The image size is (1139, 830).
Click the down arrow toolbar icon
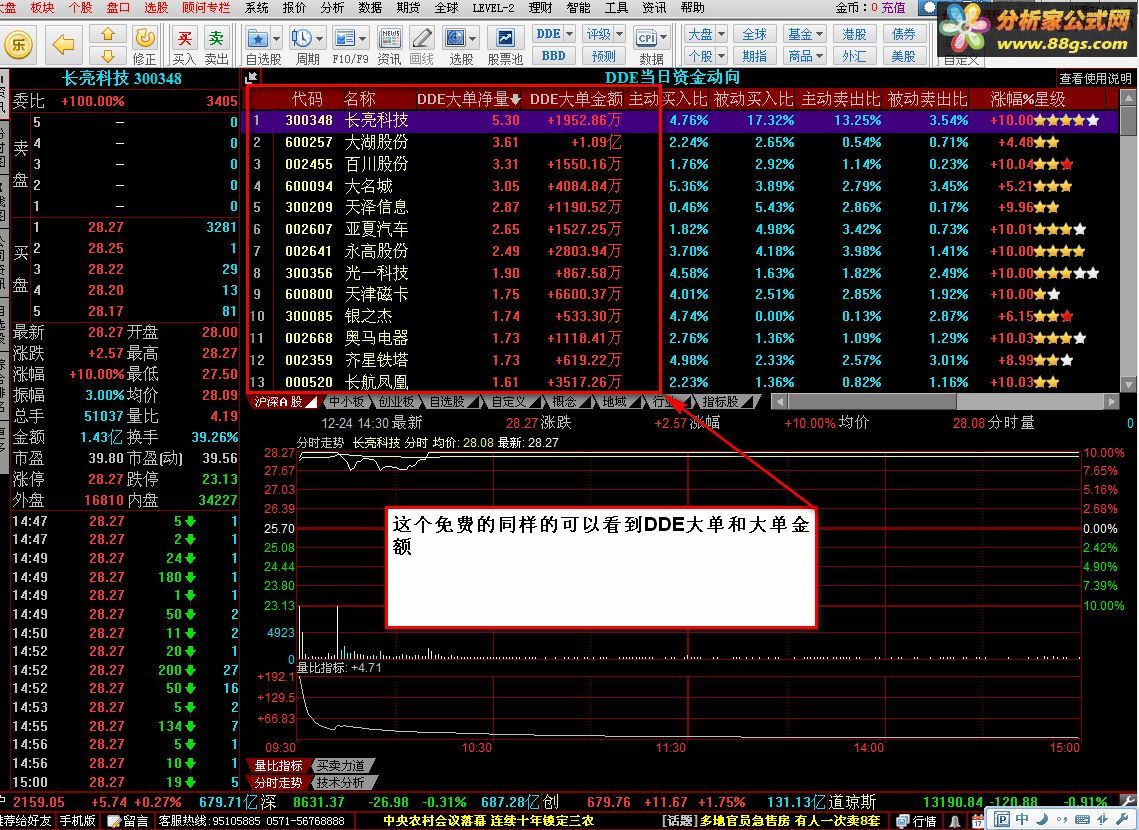[x=108, y=56]
